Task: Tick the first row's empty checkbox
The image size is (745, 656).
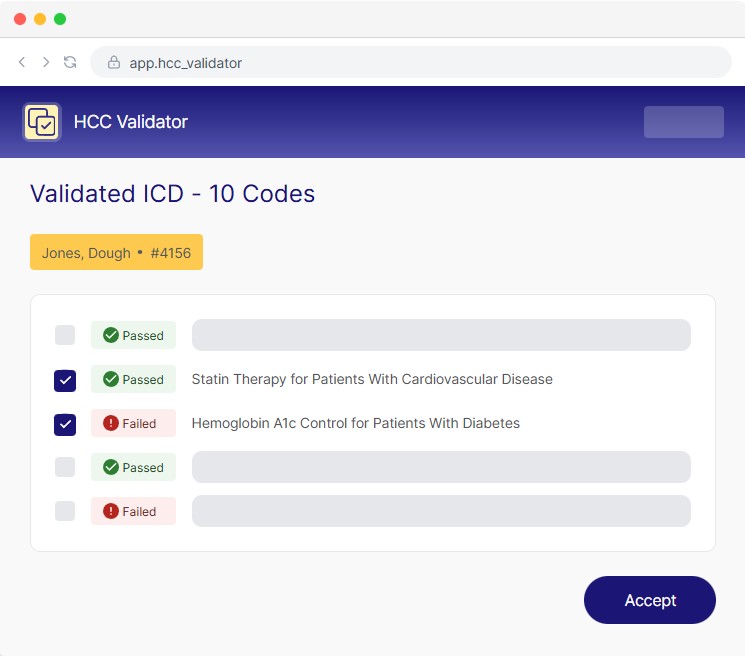Action: point(65,336)
